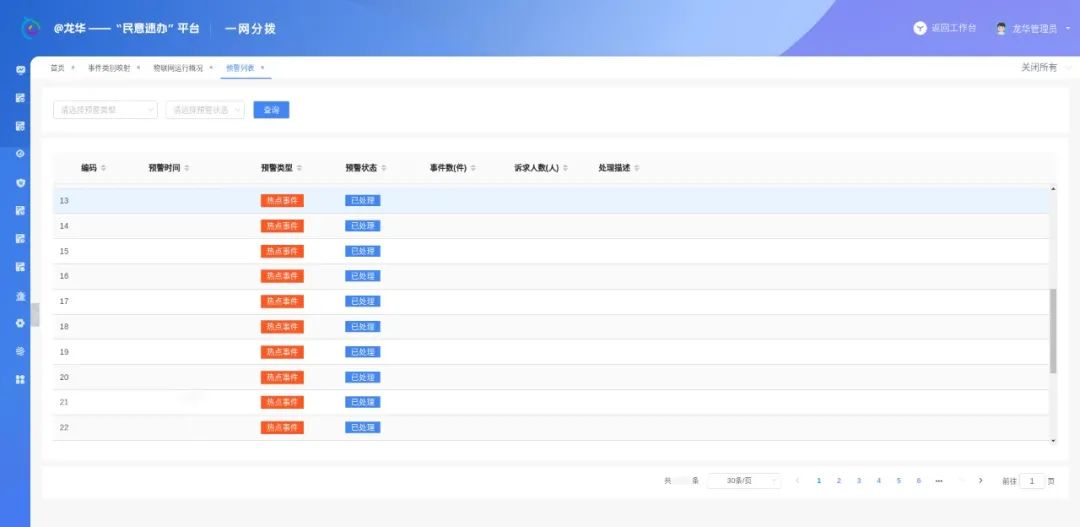The height and width of the screenshot is (527, 1080).
Task: Open the shield icon in the sidebar
Action: point(20,183)
